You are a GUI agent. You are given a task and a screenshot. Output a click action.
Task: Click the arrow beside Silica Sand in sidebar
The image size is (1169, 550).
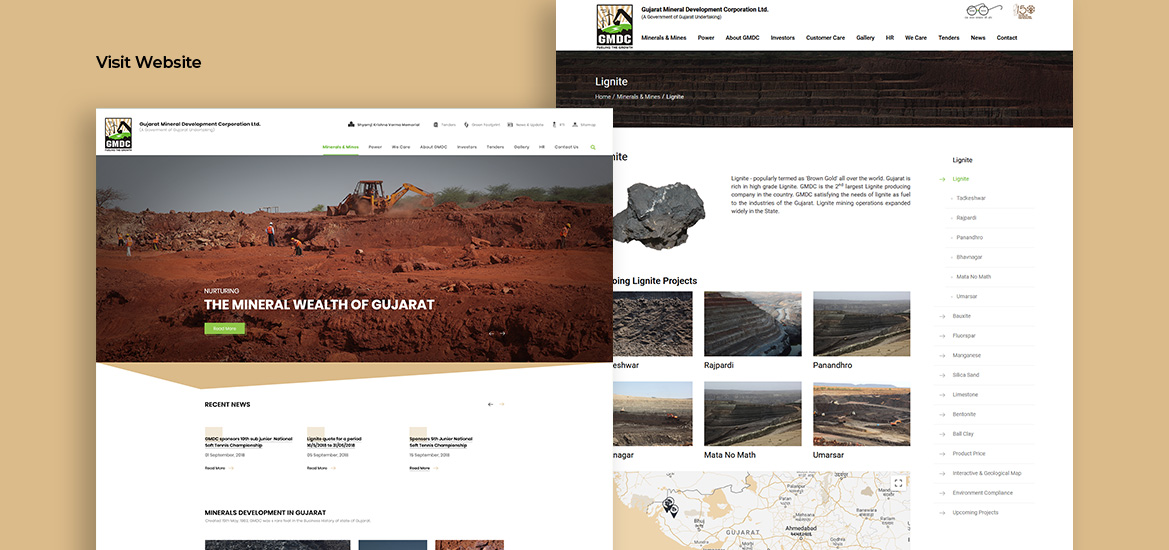[x=942, y=375]
